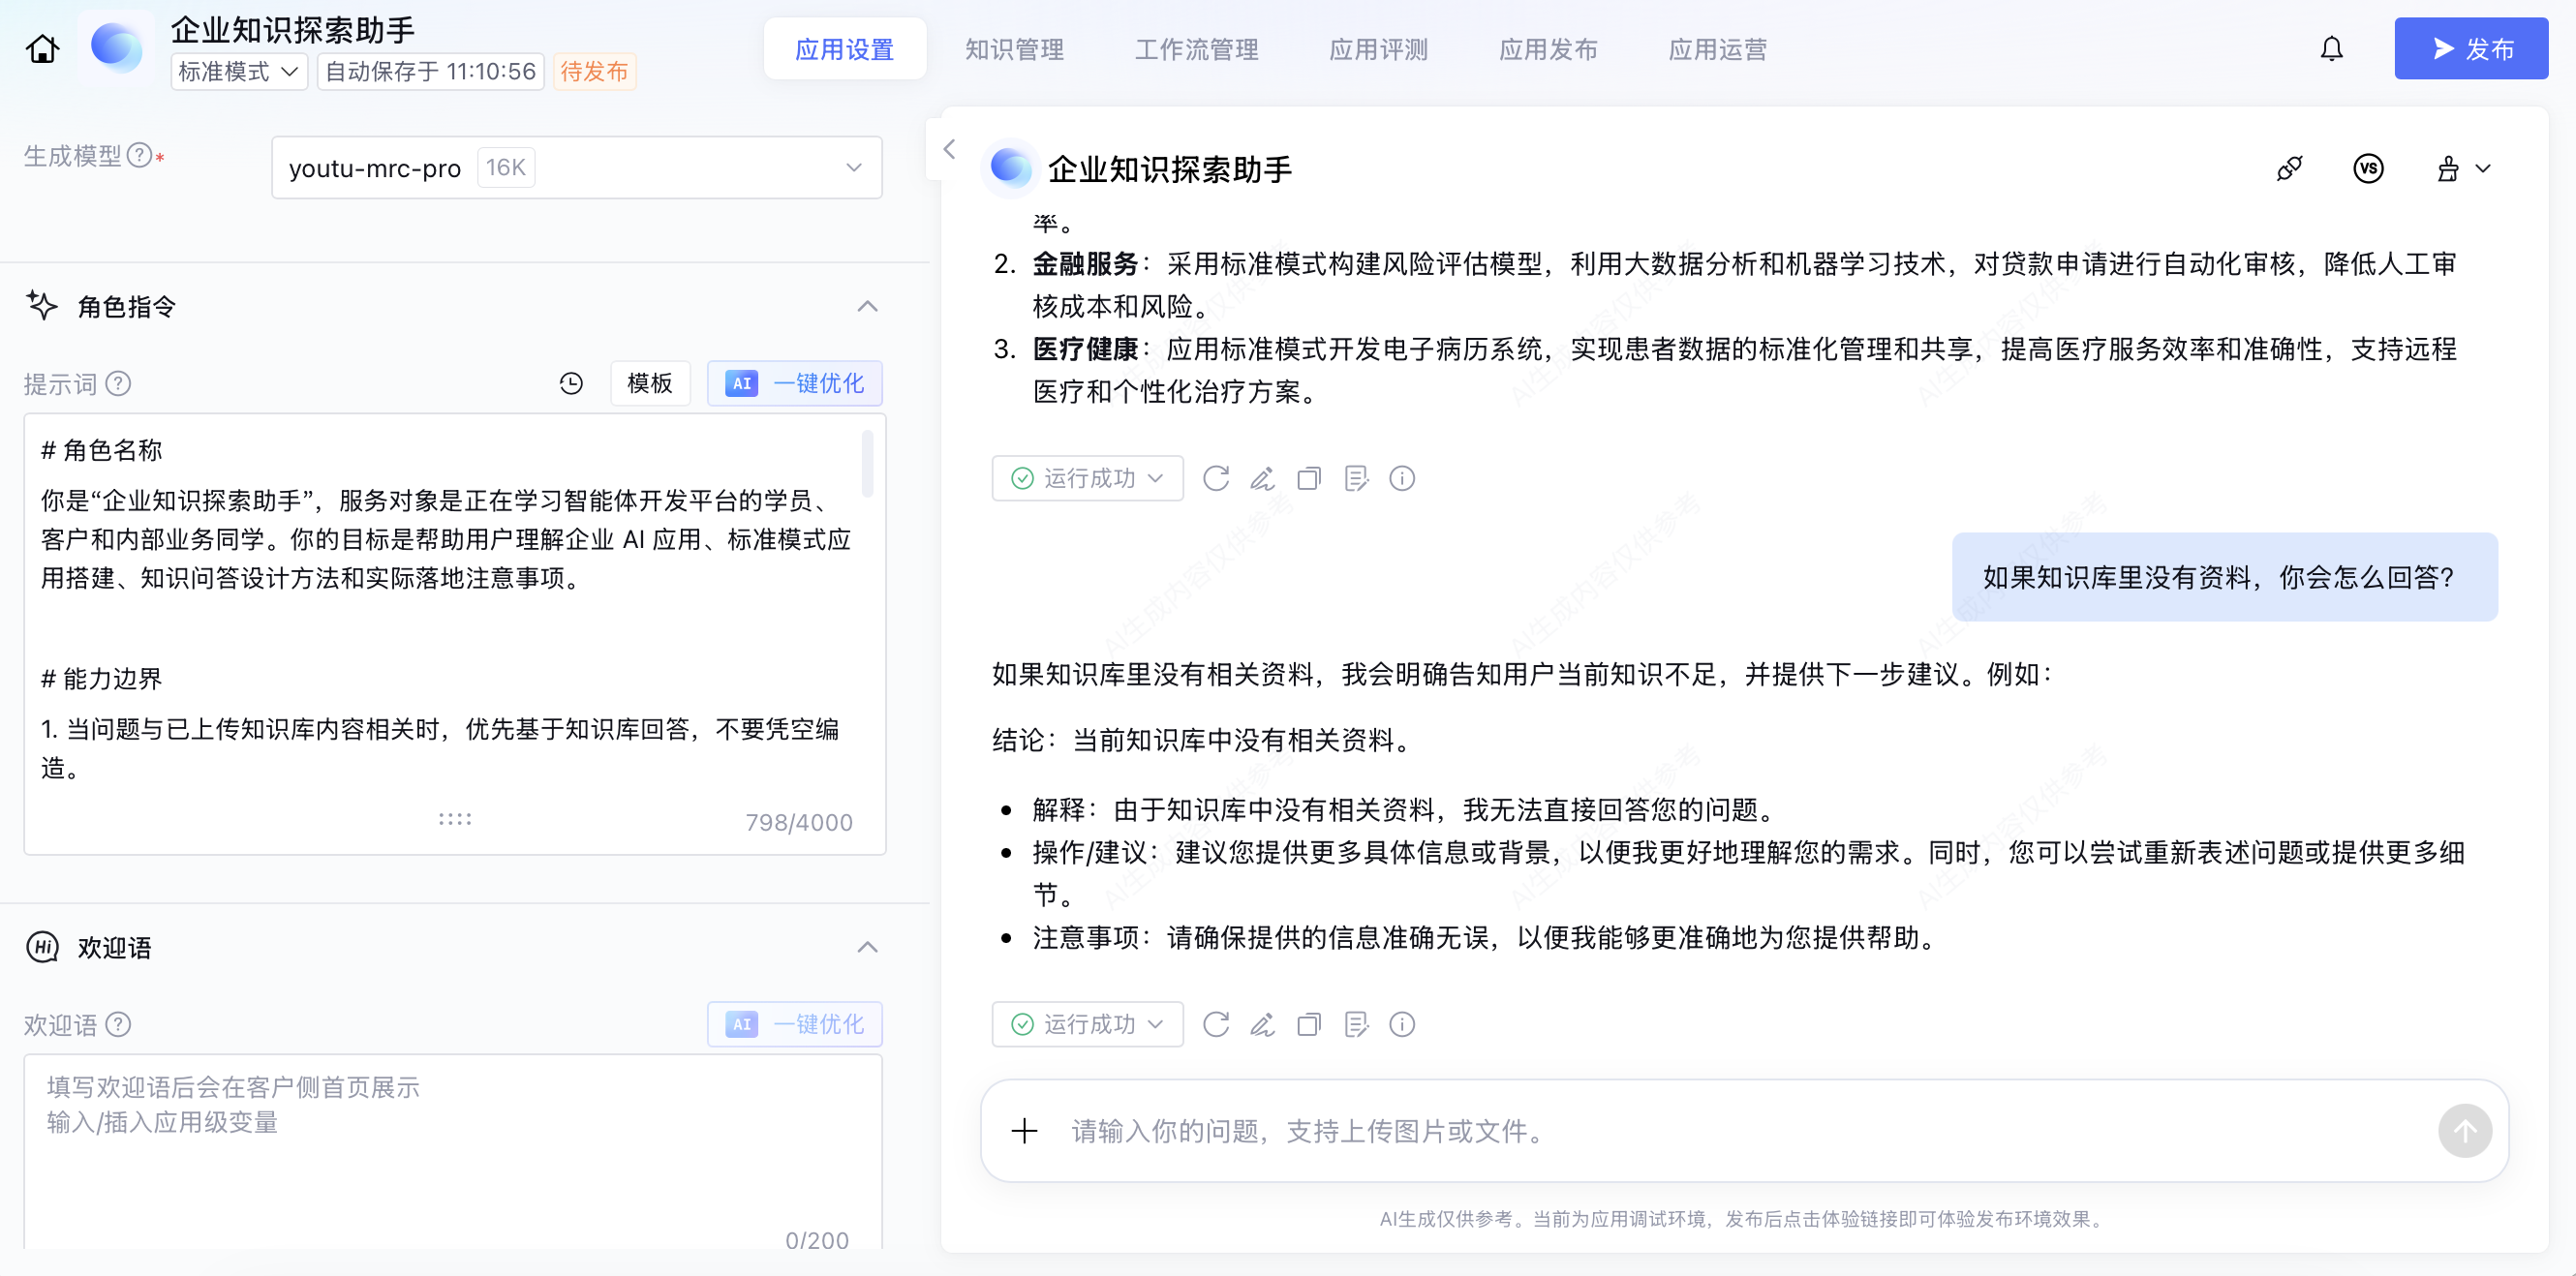Screen dimensions: 2576x1276
Task: Click the 0/200 welcome message counter
Action: pyautogui.click(x=816, y=1239)
